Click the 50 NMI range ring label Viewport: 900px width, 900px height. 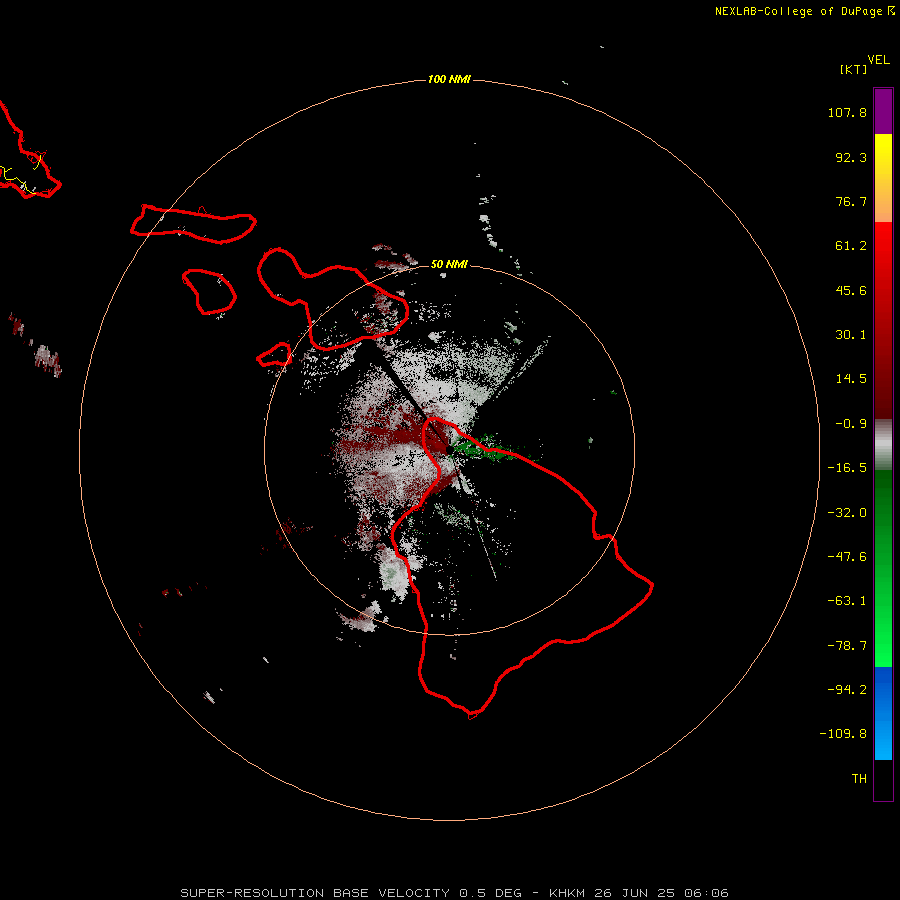(x=449, y=264)
